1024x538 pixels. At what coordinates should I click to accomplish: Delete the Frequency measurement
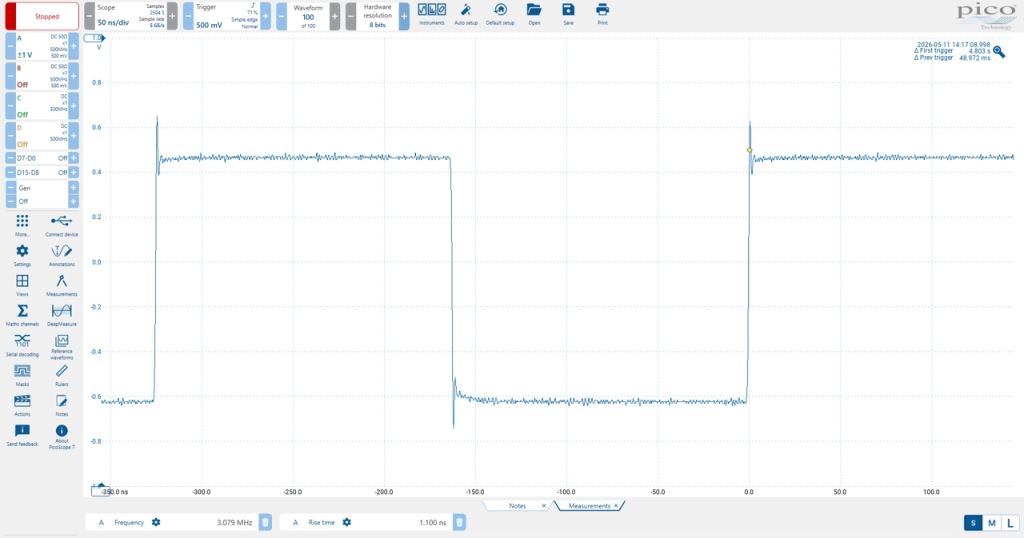coord(265,522)
